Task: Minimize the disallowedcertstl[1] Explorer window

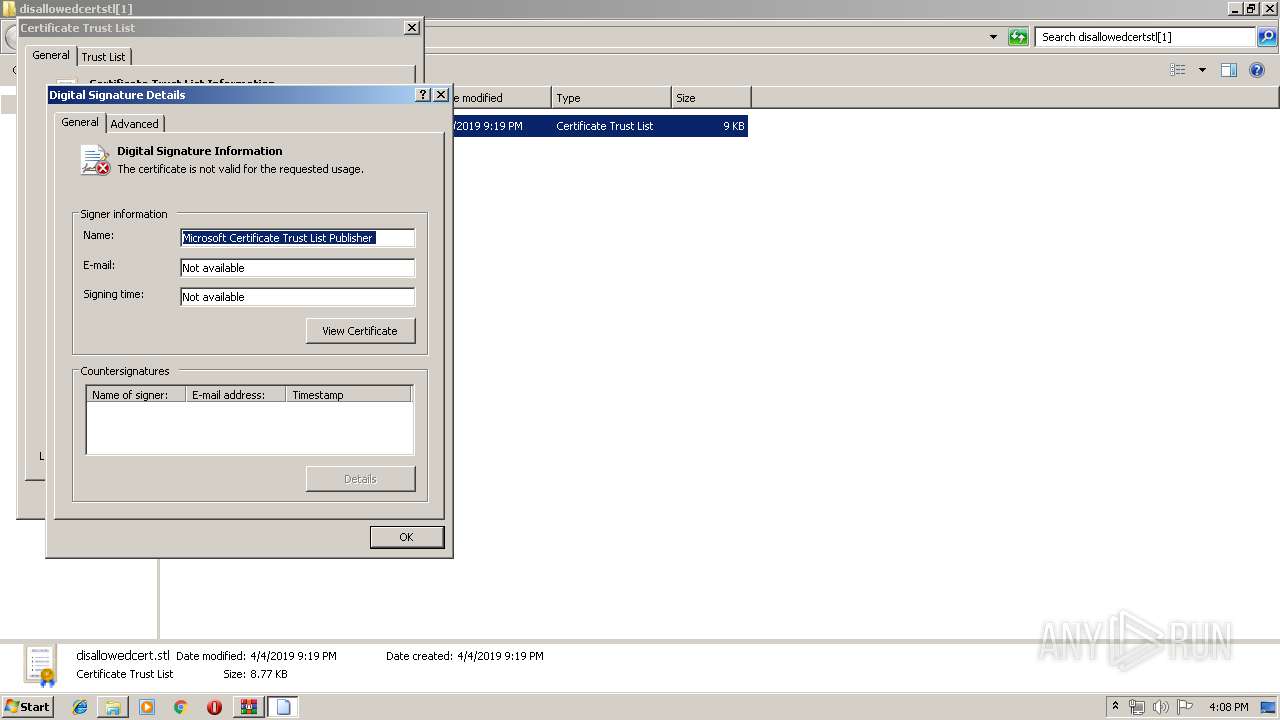Action: click(1236, 9)
